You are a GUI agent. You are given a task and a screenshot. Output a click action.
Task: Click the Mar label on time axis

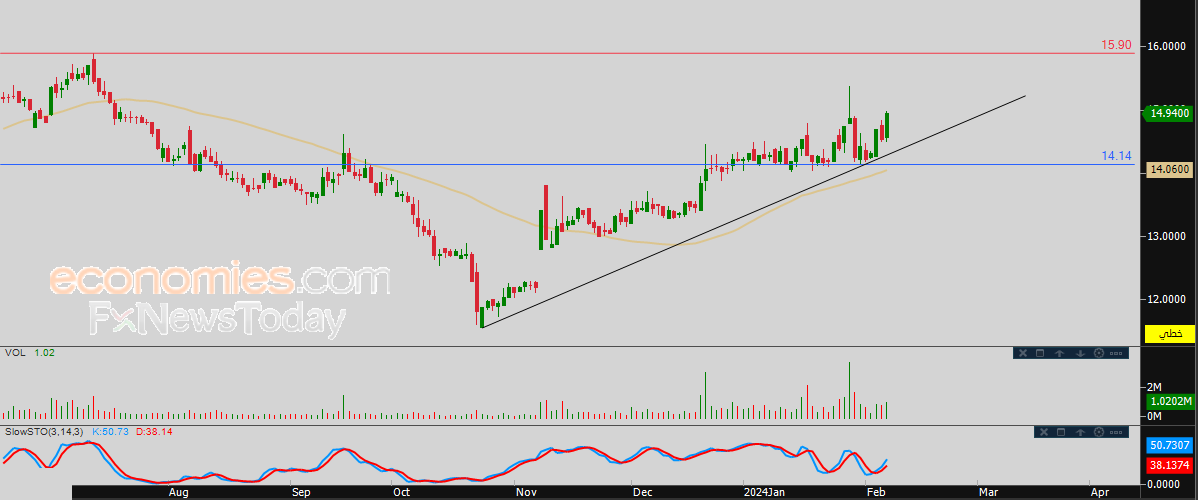[x=989, y=492]
